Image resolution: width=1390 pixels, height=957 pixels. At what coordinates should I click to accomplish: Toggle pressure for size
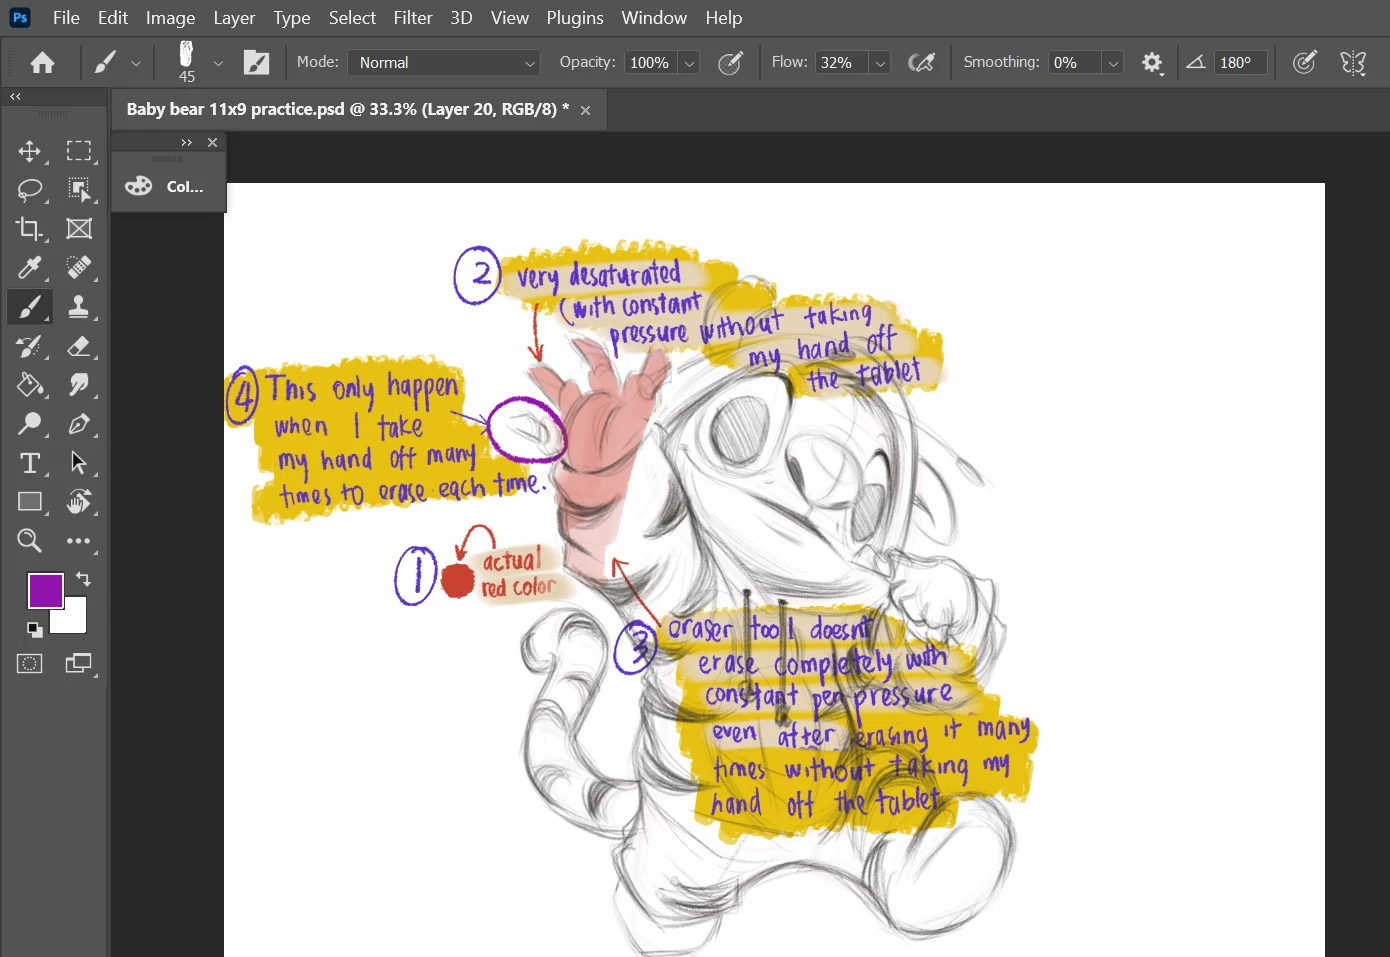click(1304, 63)
